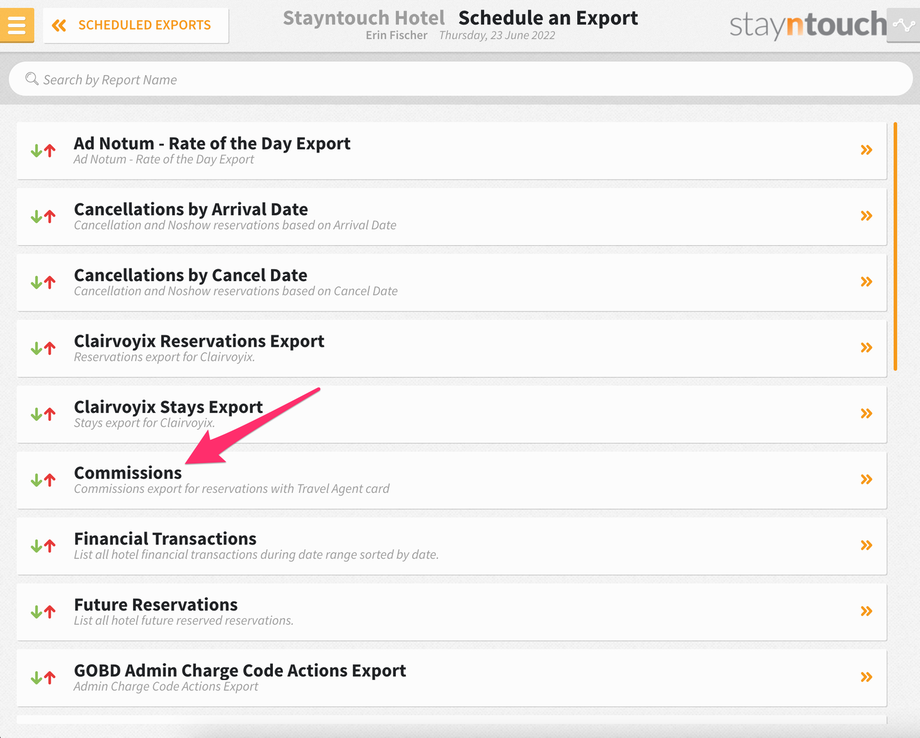Click 'Reservations export for Clairvoyix' description

pos(164,357)
